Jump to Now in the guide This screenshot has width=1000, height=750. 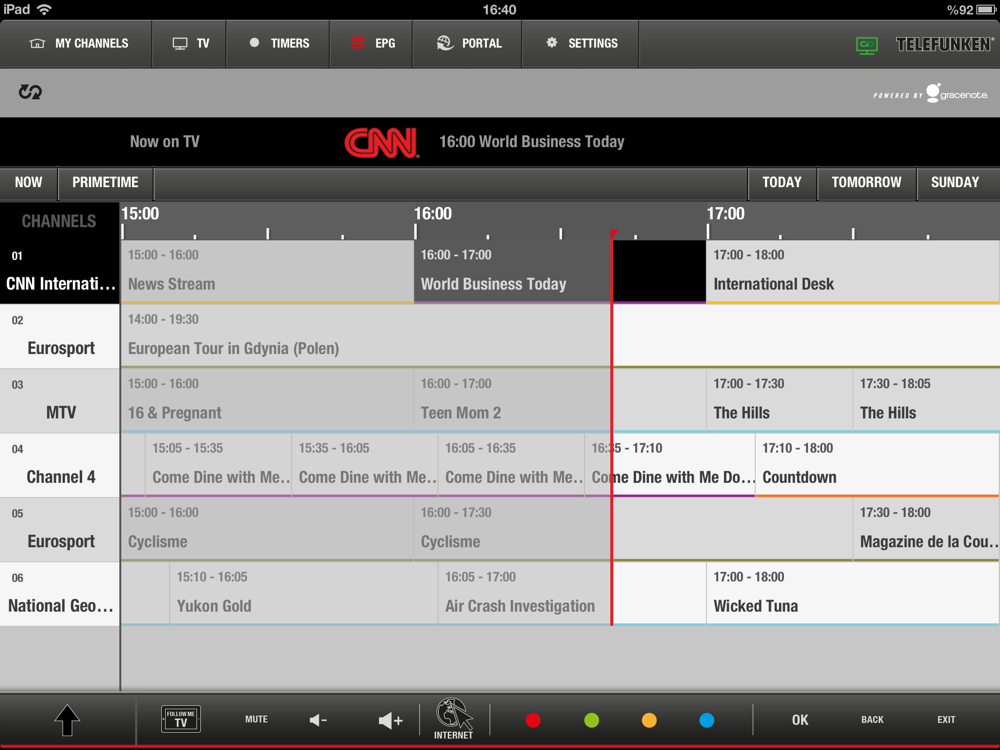(x=29, y=182)
